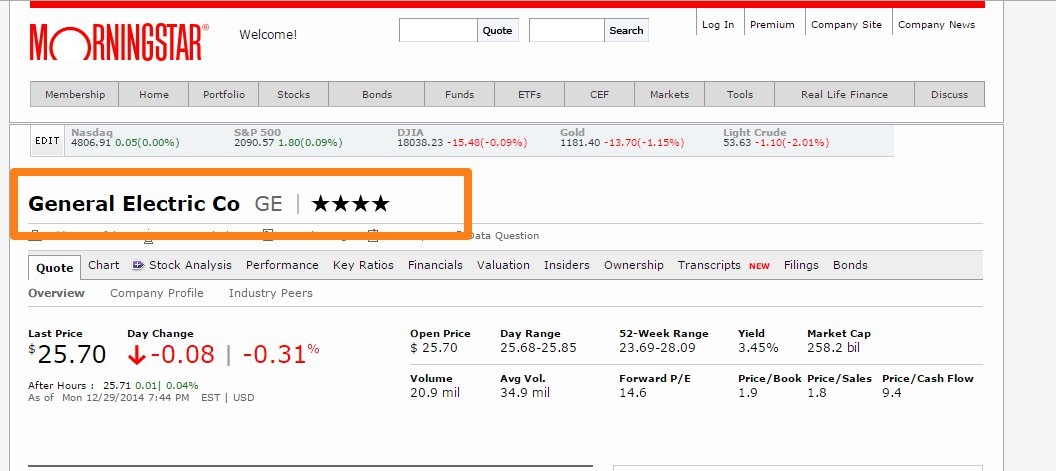Click the DJIA index quote
The height and width of the screenshot is (471, 1056).
462,137
